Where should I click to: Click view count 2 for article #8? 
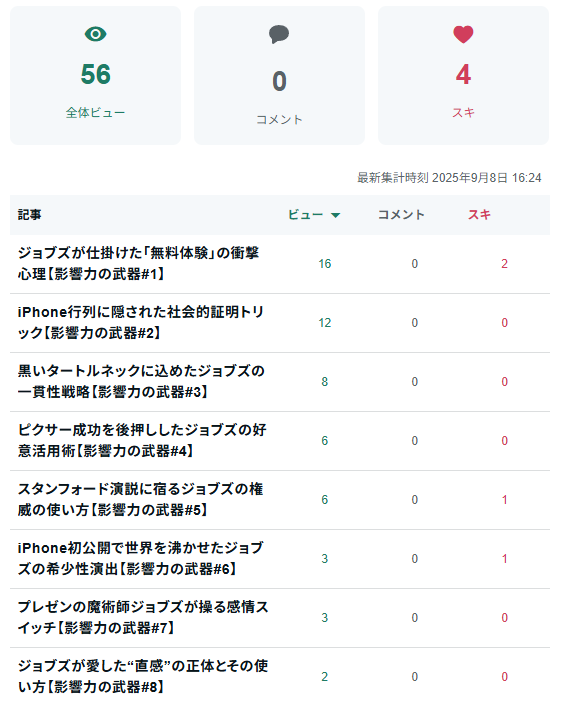pos(325,676)
